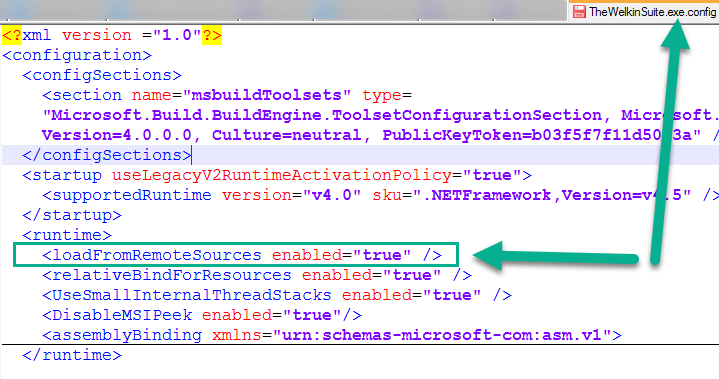Click the "true" value of loadFromRemoteSources
719x379 pixels.
coord(382,255)
